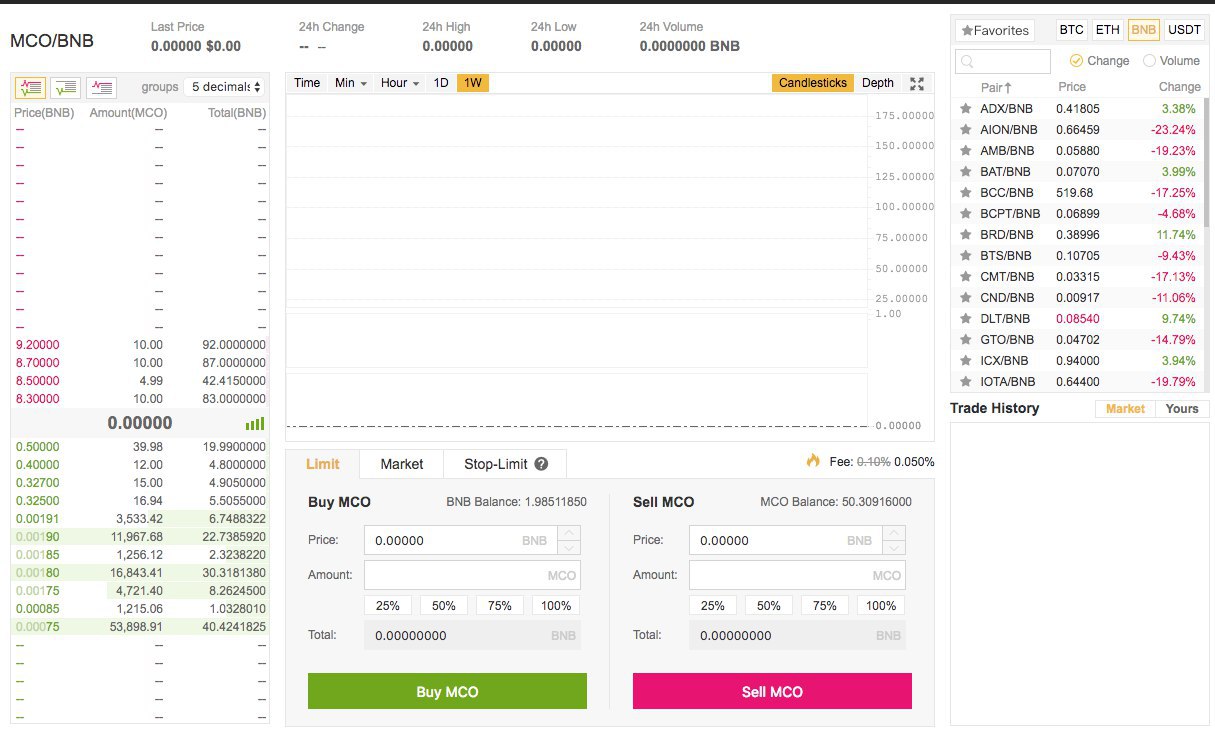The height and width of the screenshot is (734, 1215).
Task: Click the green Buy MCO button
Action: click(x=447, y=691)
